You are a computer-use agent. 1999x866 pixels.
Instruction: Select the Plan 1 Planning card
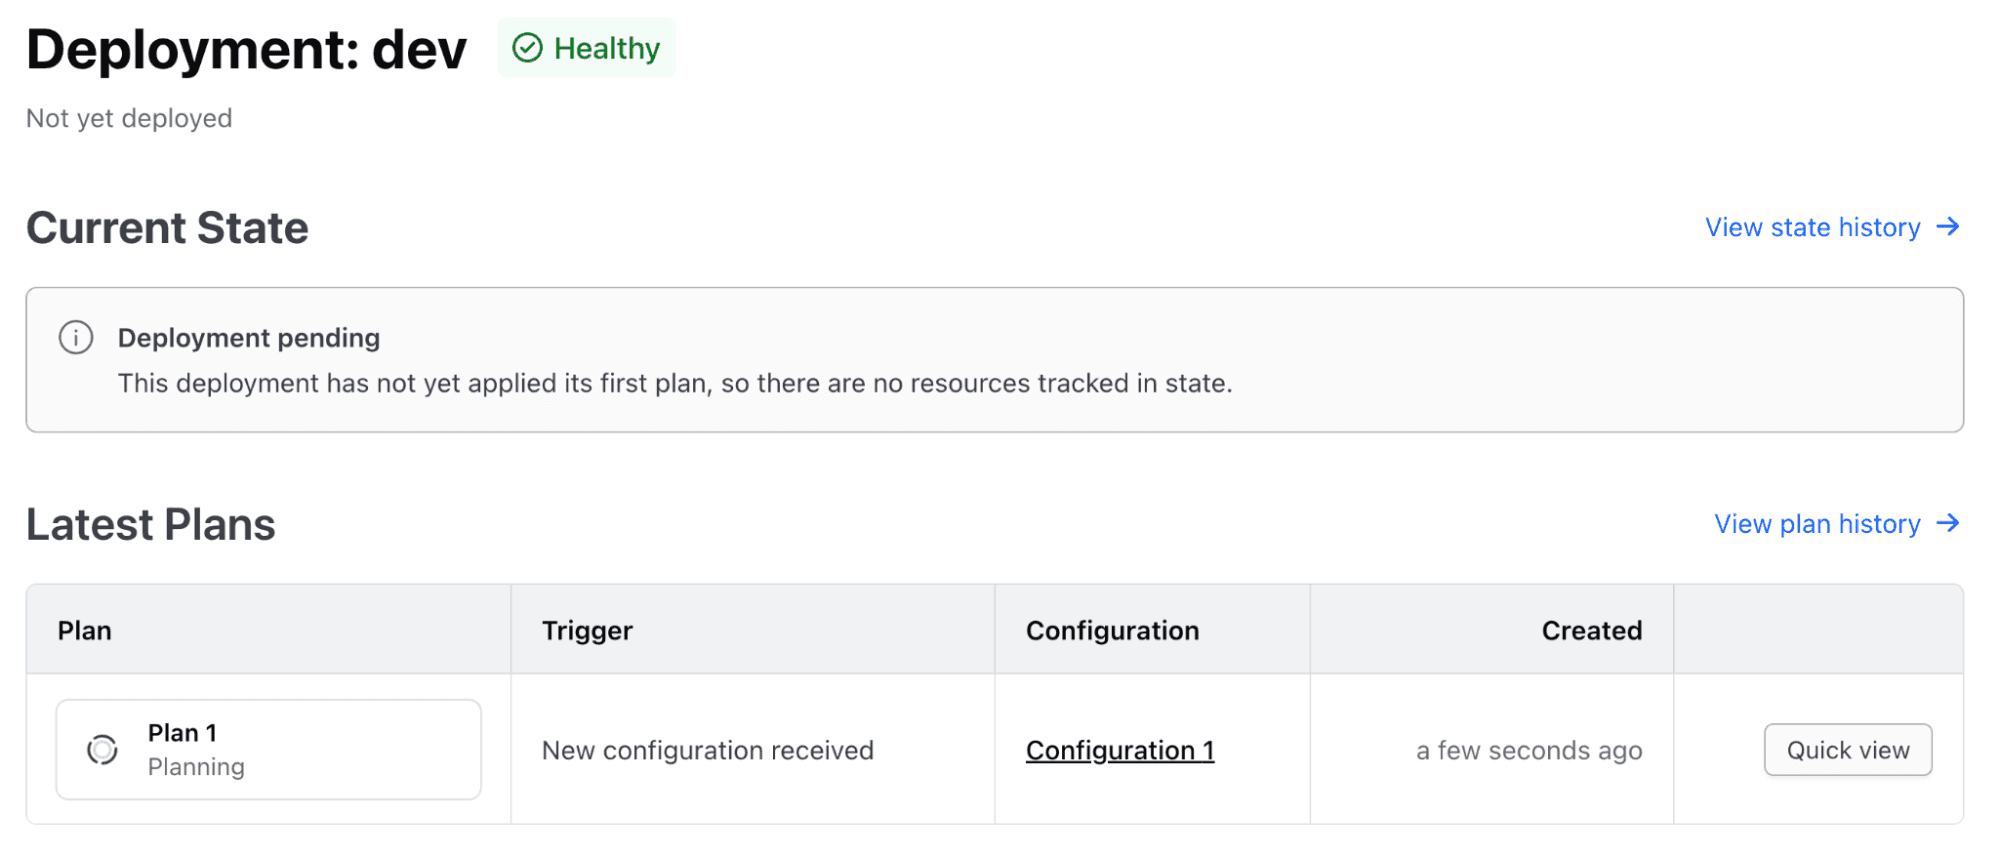(268, 750)
